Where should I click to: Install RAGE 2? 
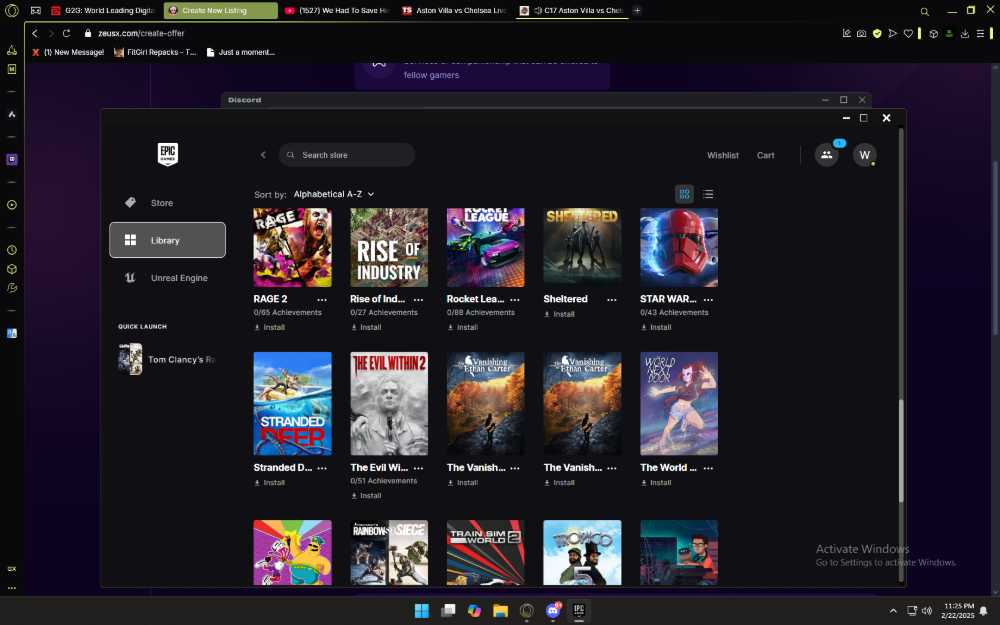pos(270,327)
